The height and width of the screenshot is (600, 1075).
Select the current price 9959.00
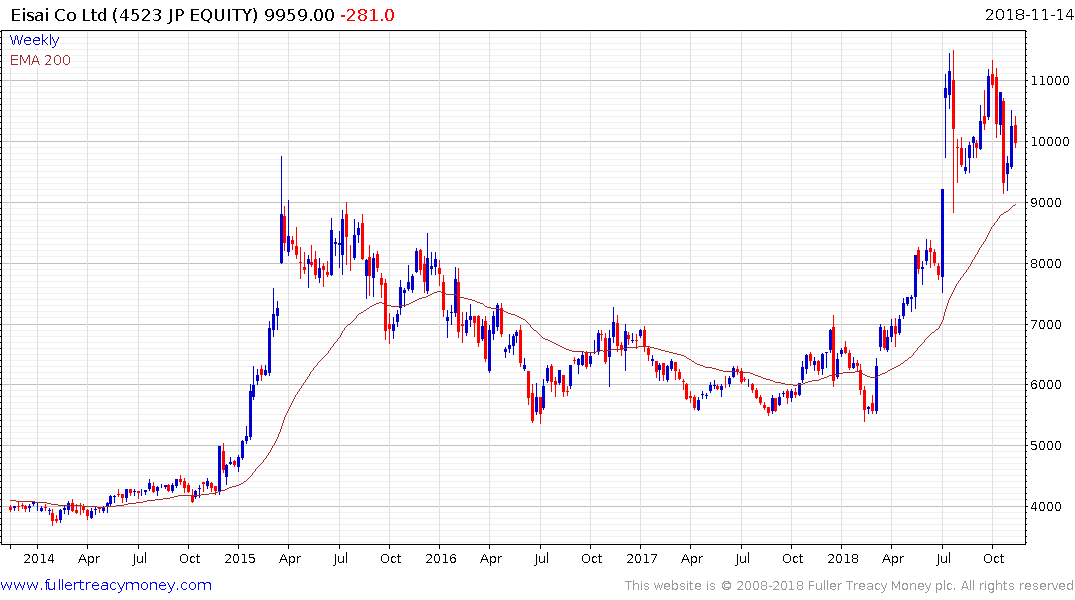300,15
